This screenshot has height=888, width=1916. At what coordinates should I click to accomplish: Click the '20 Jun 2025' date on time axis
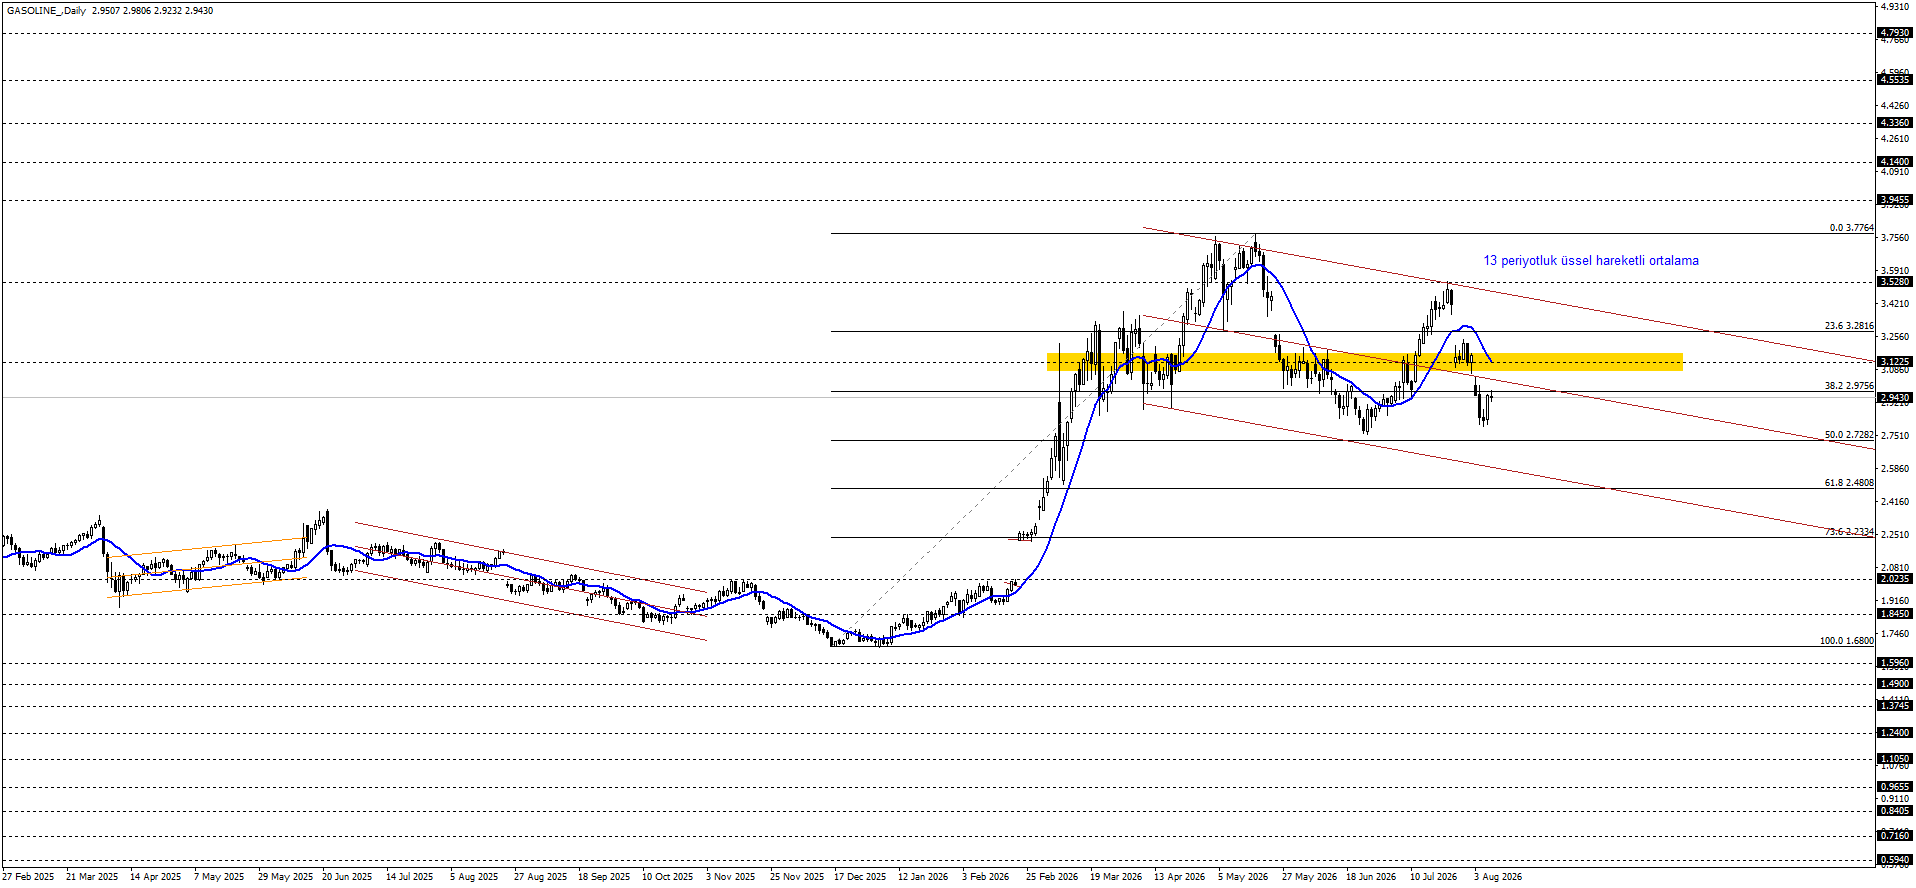[347, 877]
